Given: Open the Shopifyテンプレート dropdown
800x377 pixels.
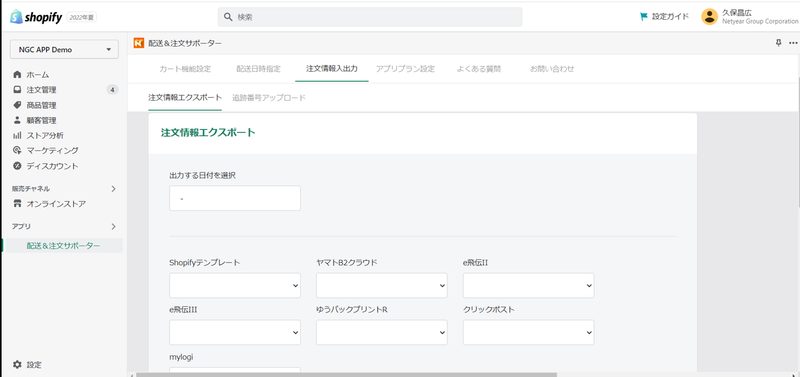Looking at the screenshot, I should pyautogui.click(x=235, y=286).
